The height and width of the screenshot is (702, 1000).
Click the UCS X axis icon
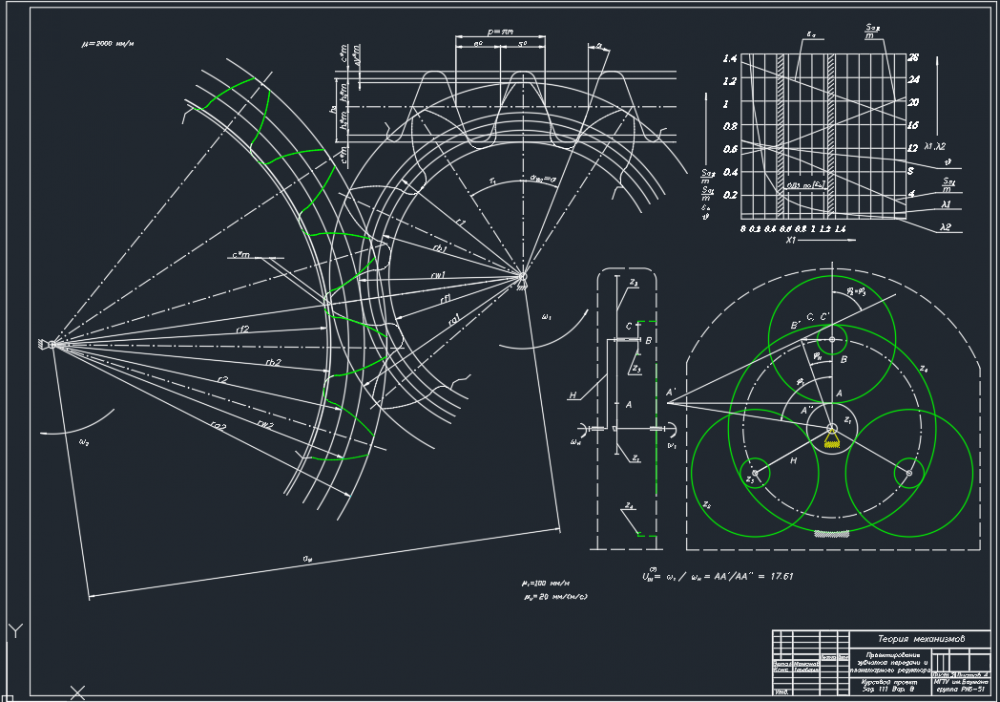click(77, 691)
